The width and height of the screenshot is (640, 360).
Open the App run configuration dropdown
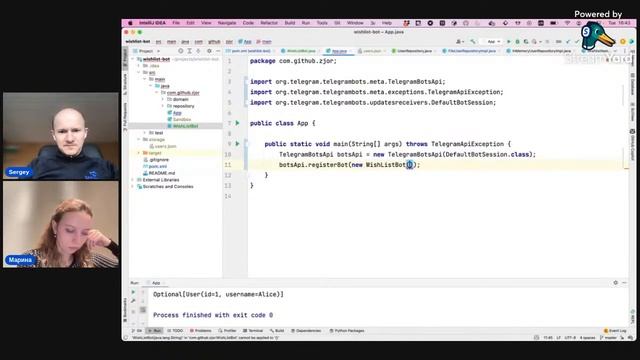point(491,42)
